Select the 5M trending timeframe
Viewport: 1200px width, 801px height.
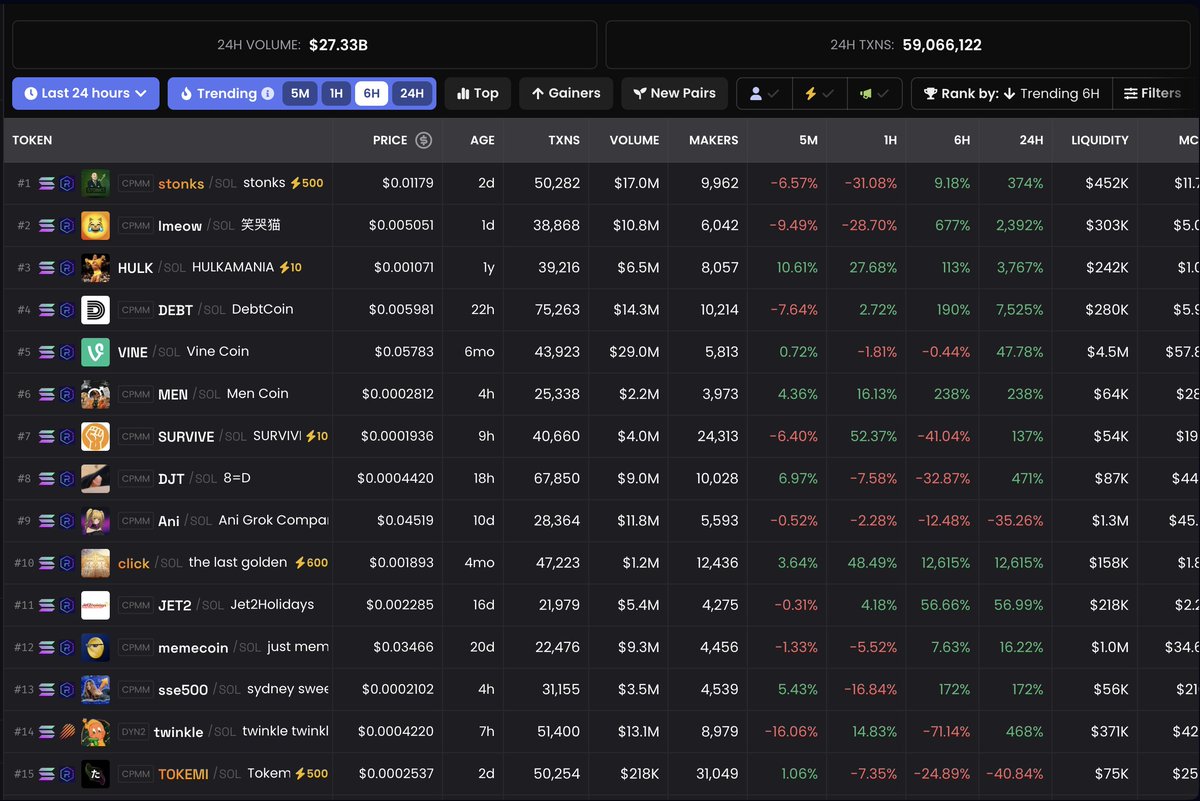click(300, 93)
